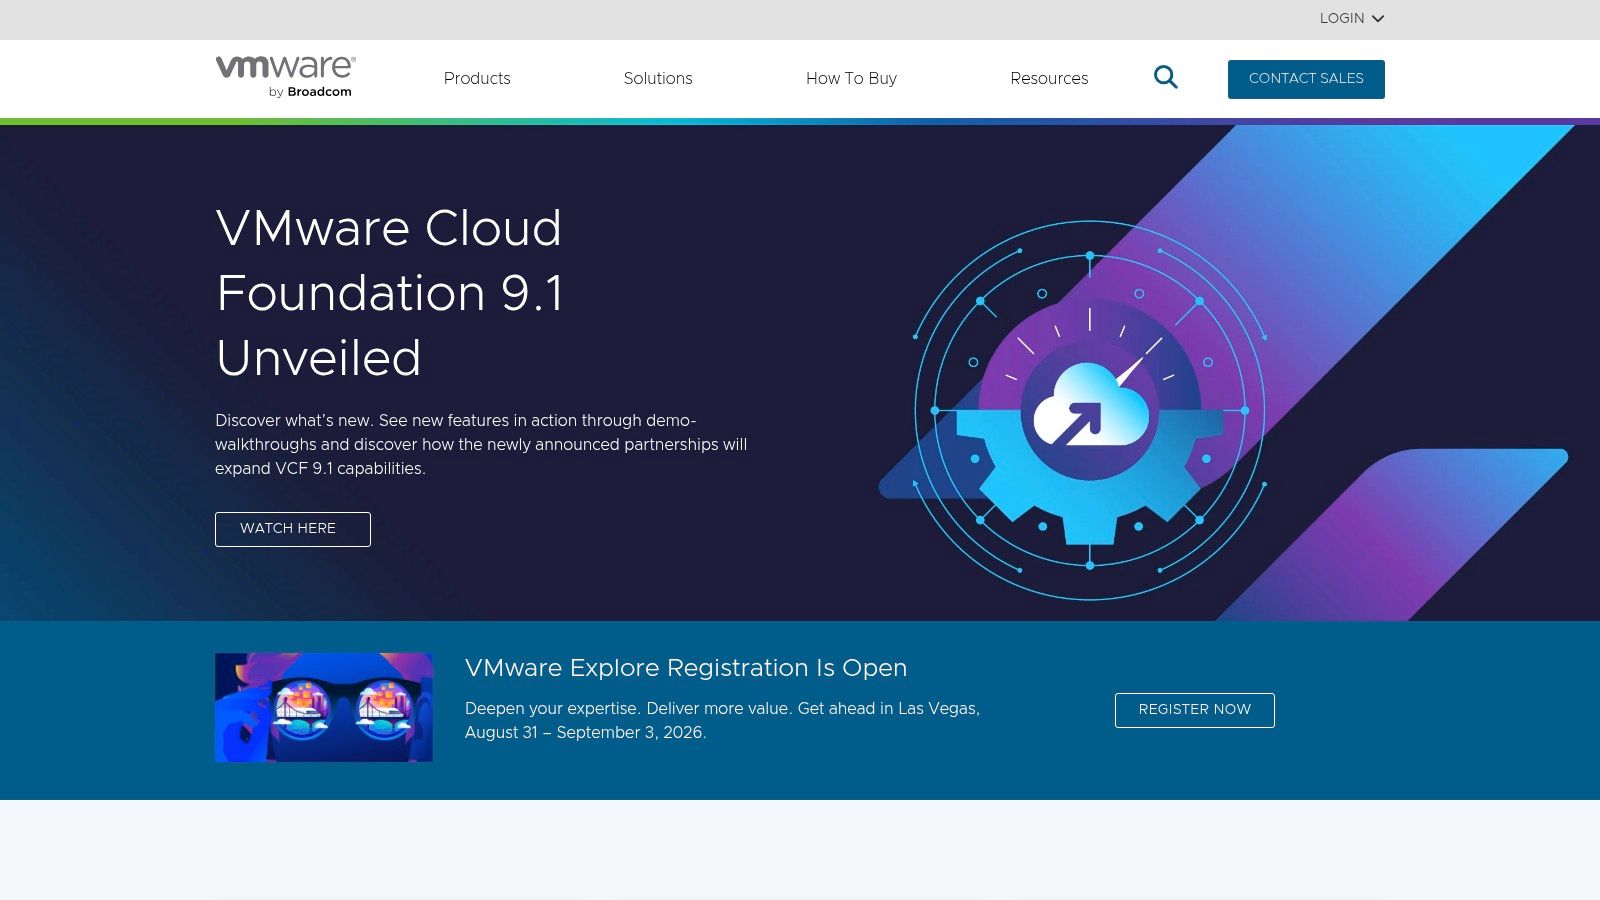Open the How To Buy menu
The image size is (1600, 900).
point(851,78)
